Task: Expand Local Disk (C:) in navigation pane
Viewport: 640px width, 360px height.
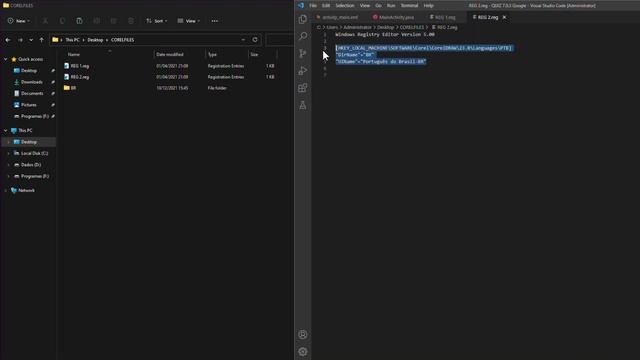Action: [x=9, y=153]
